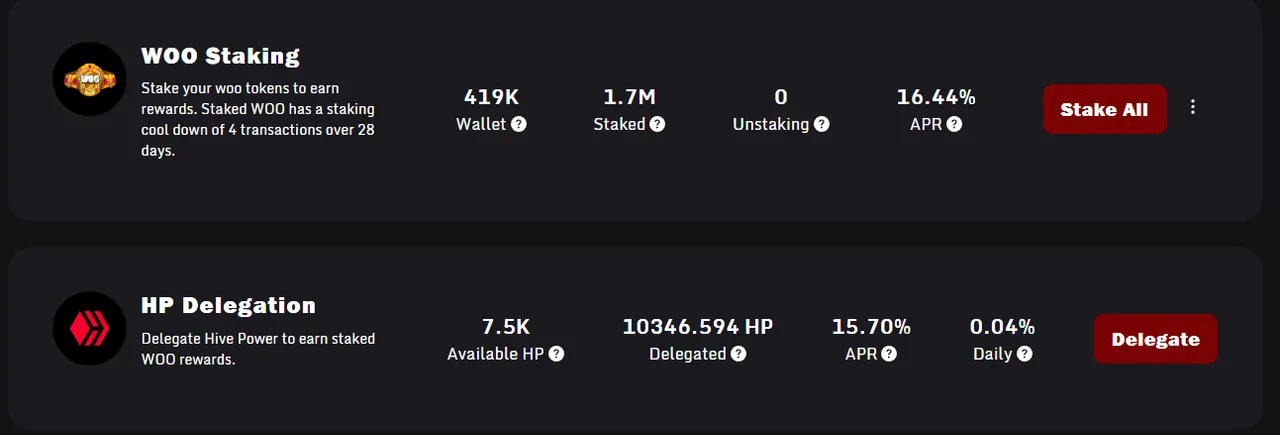
Task: Click the WOO Staking belt logo icon
Action: click(89, 79)
